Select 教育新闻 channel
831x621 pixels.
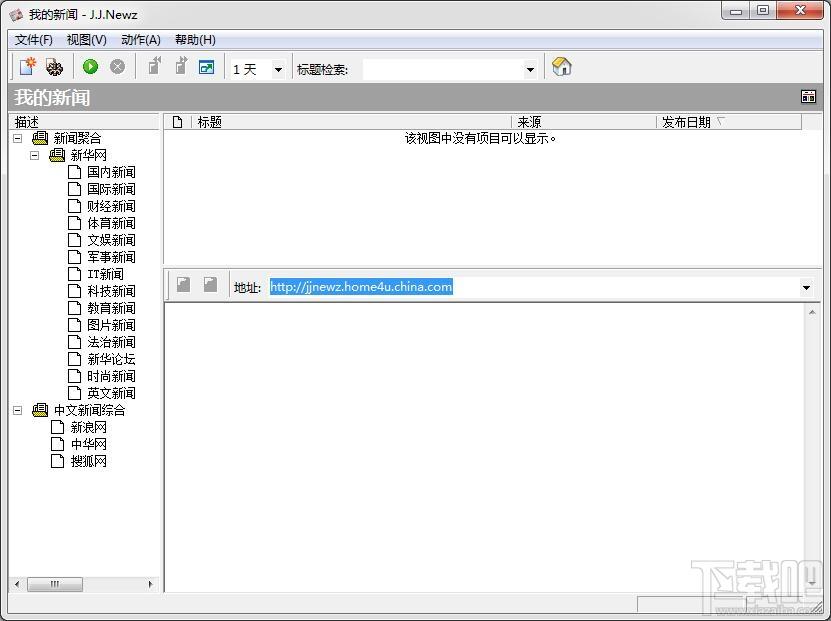(111, 308)
